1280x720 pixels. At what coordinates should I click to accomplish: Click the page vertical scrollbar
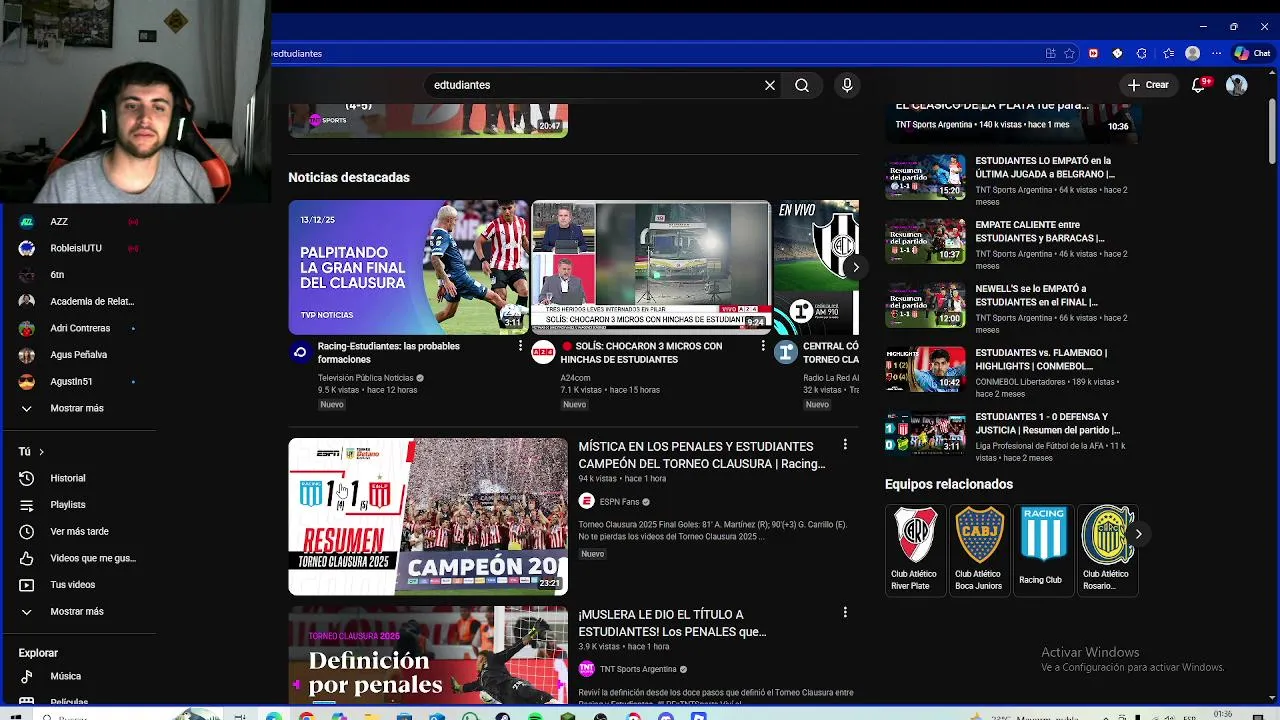(1272, 130)
